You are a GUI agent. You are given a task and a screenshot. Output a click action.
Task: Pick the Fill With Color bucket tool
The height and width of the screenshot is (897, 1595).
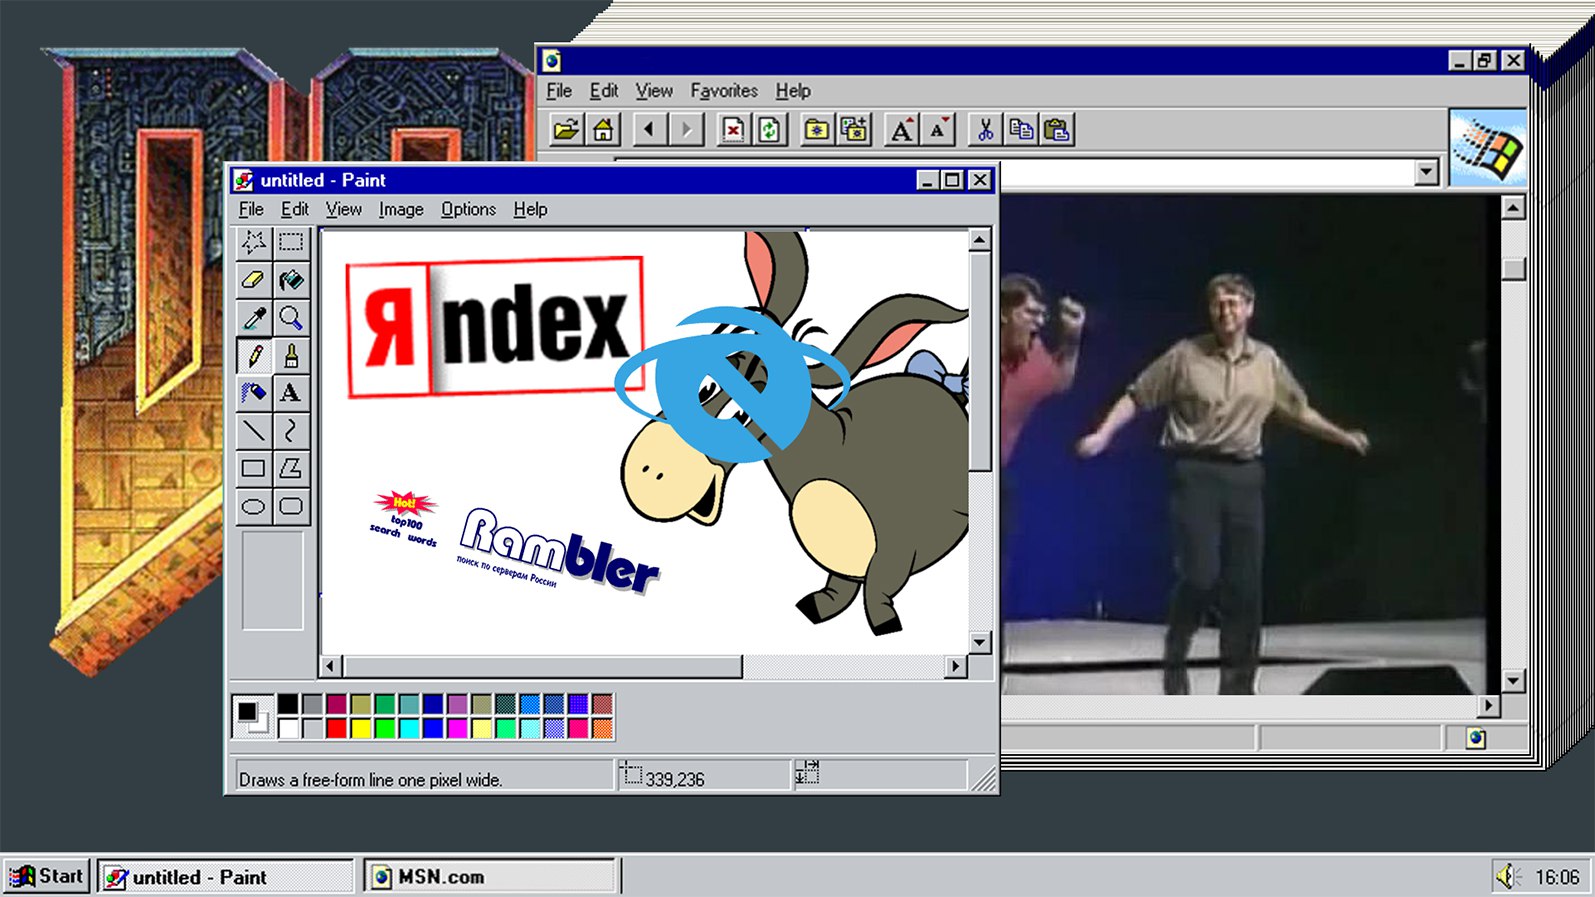click(x=291, y=280)
